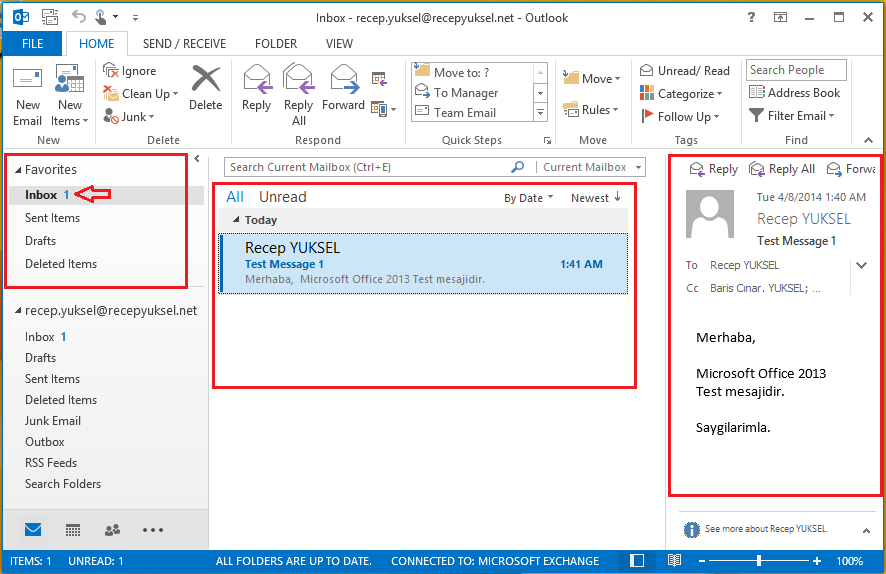Open the Test Message 1 email in list
The width and height of the screenshot is (886, 574).
[423, 263]
